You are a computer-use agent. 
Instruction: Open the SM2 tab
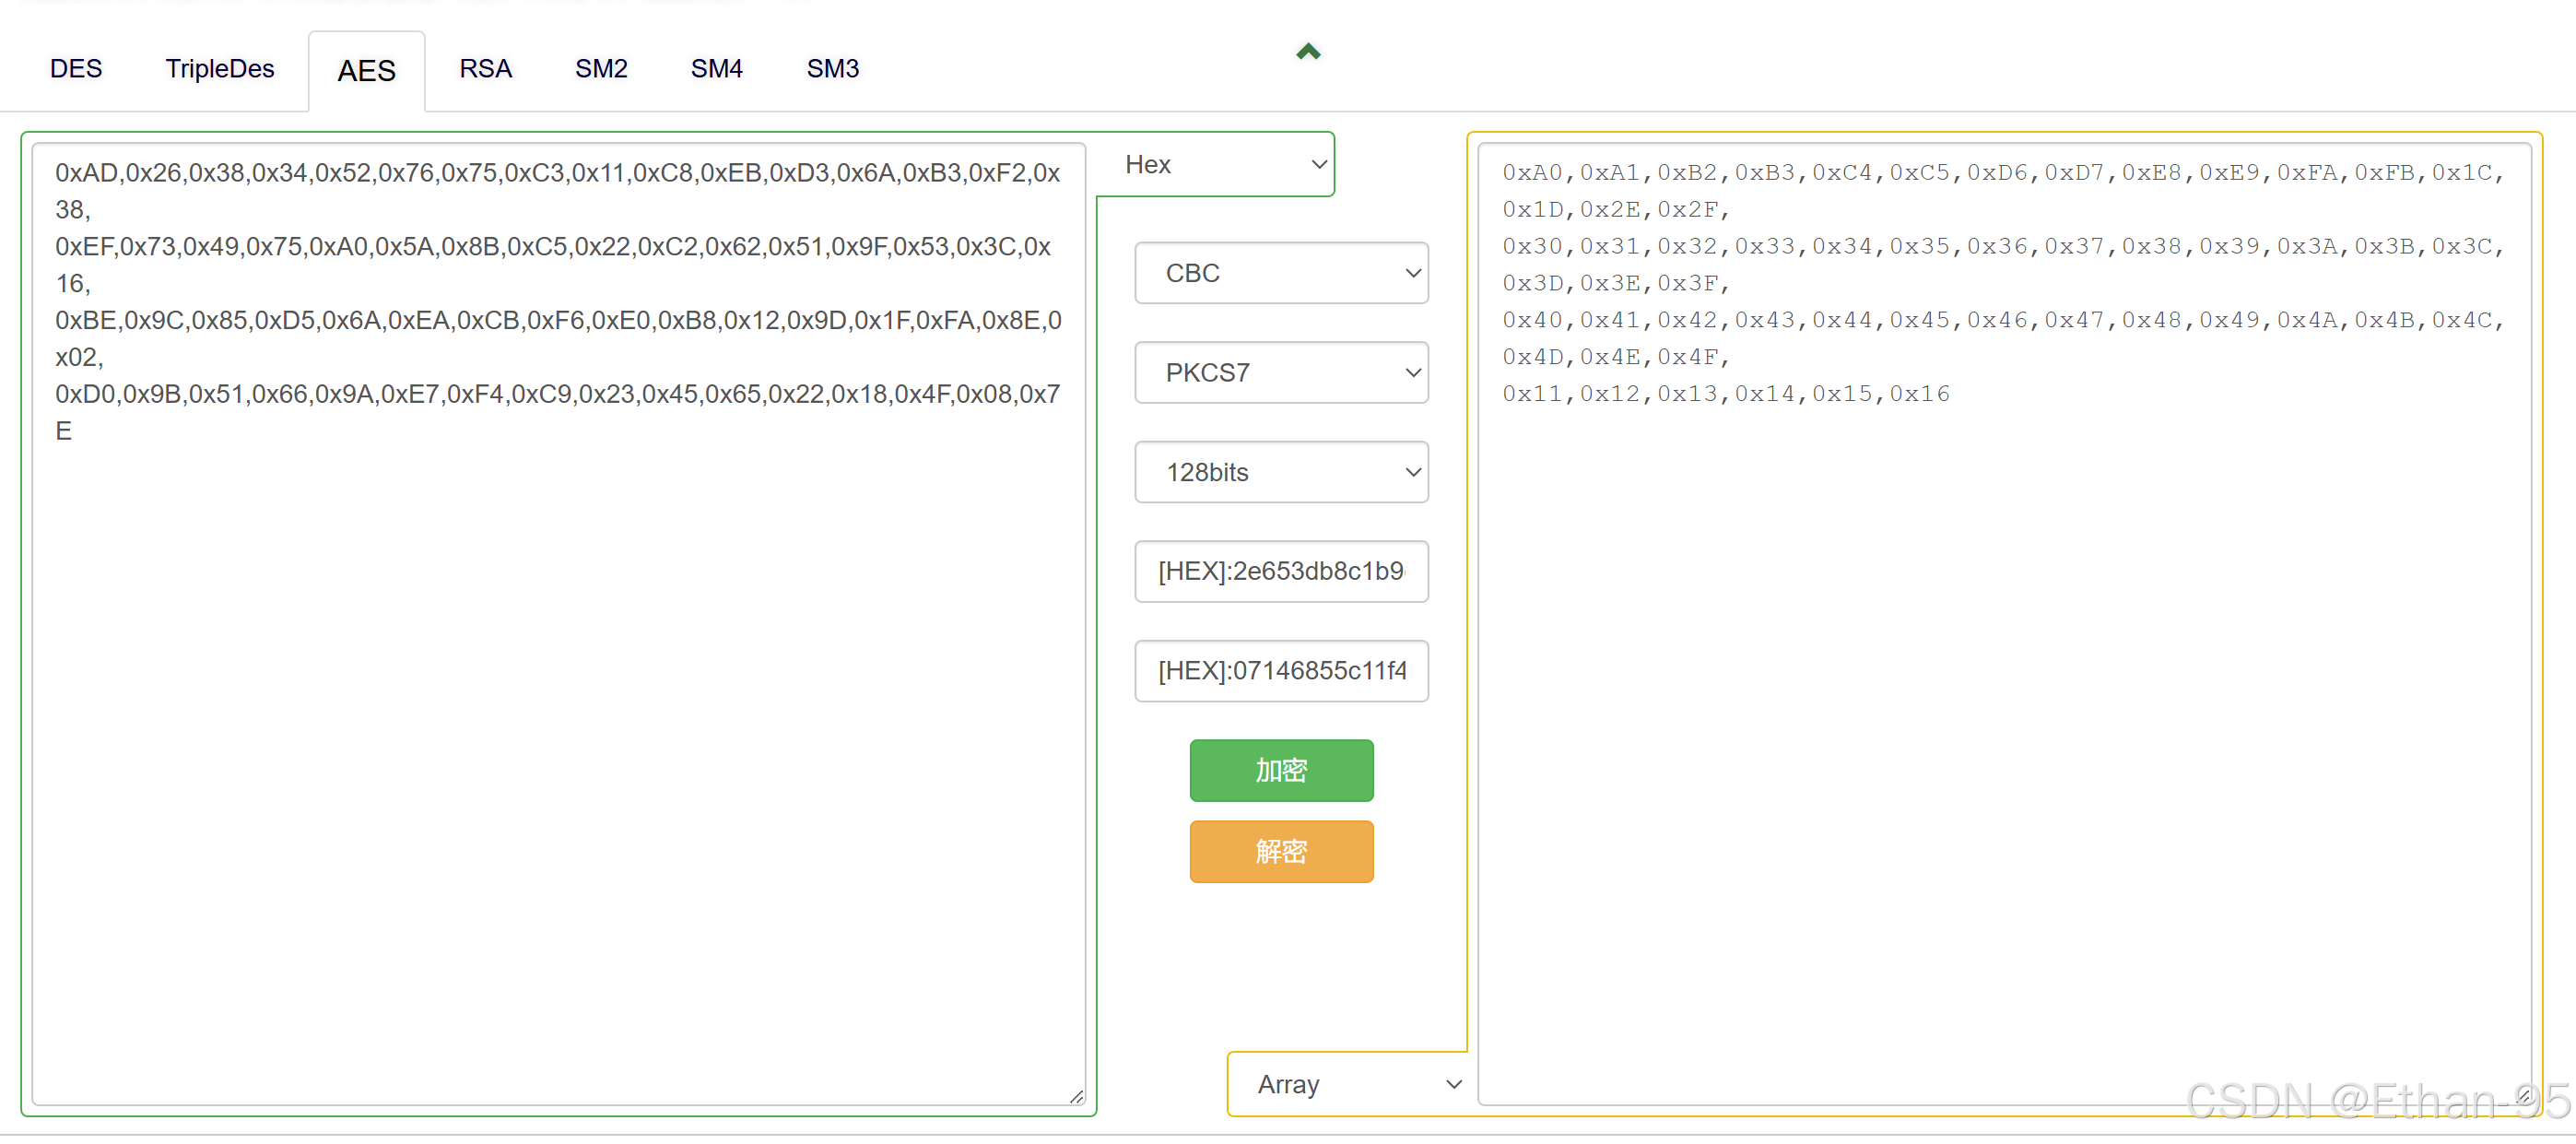coord(601,69)
